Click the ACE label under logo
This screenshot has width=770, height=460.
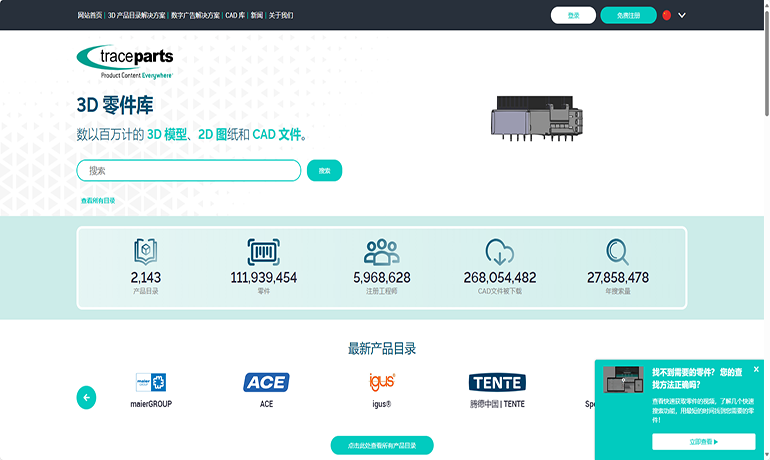coord(266,404)
